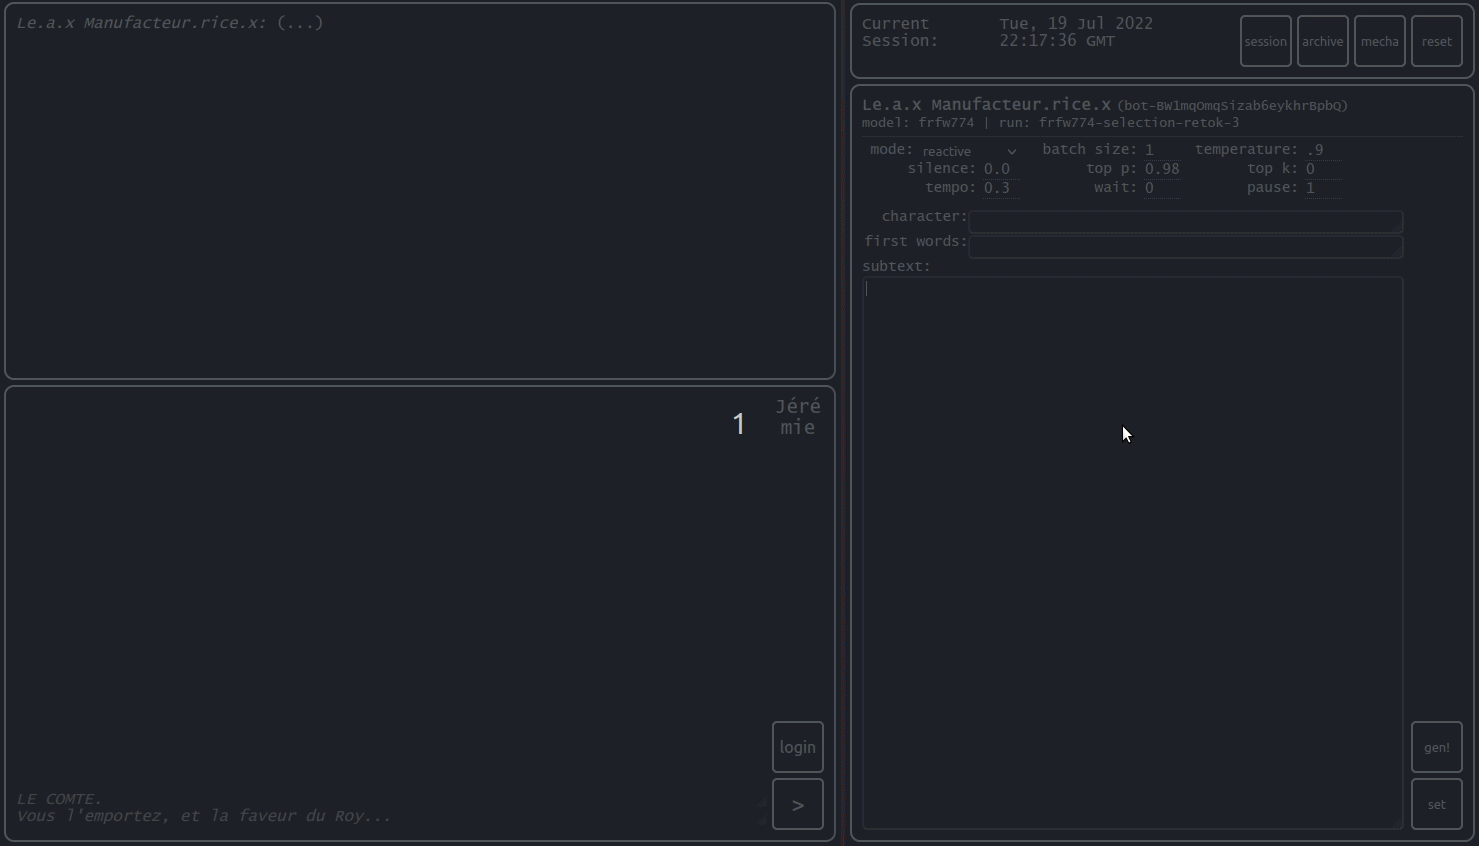The width and height of the screenshot is (1479, 846).
Task: Edit the silence value field
Action: 1001,169
